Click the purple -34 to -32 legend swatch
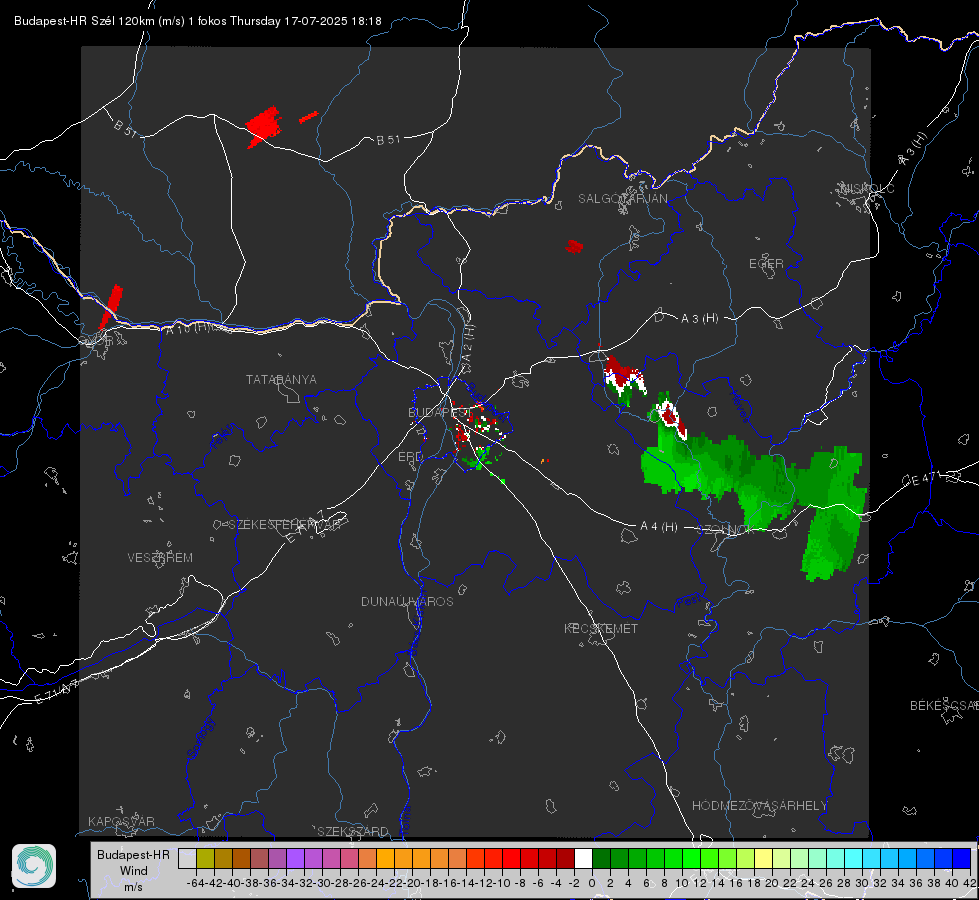The height and width of the screenshot is (900, 979). 295,858
